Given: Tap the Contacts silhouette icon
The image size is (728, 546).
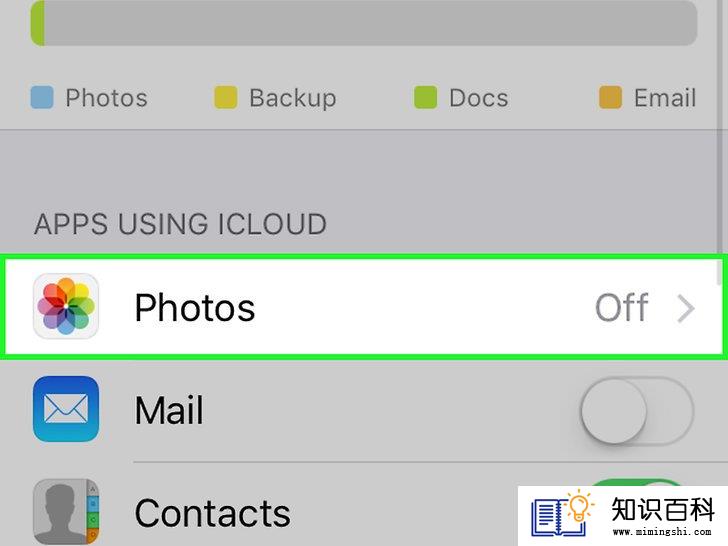Looking at the screenshot, I should pyautogui.click(x=66, y=512).
